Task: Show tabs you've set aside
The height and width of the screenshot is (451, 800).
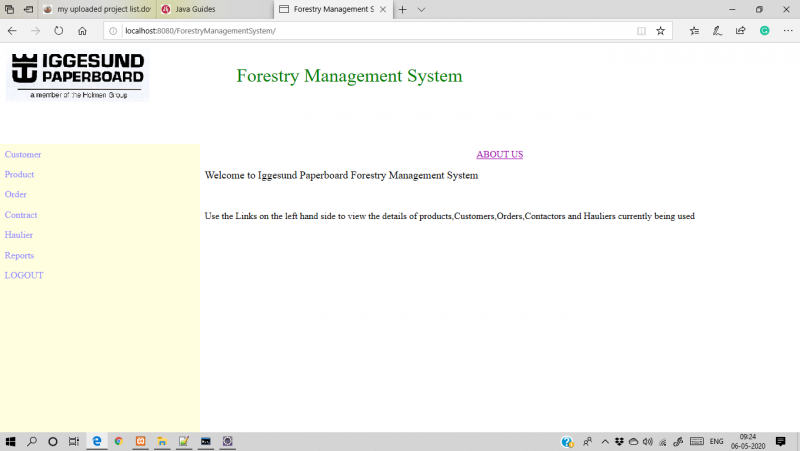Action: click(x=9, y=9)
